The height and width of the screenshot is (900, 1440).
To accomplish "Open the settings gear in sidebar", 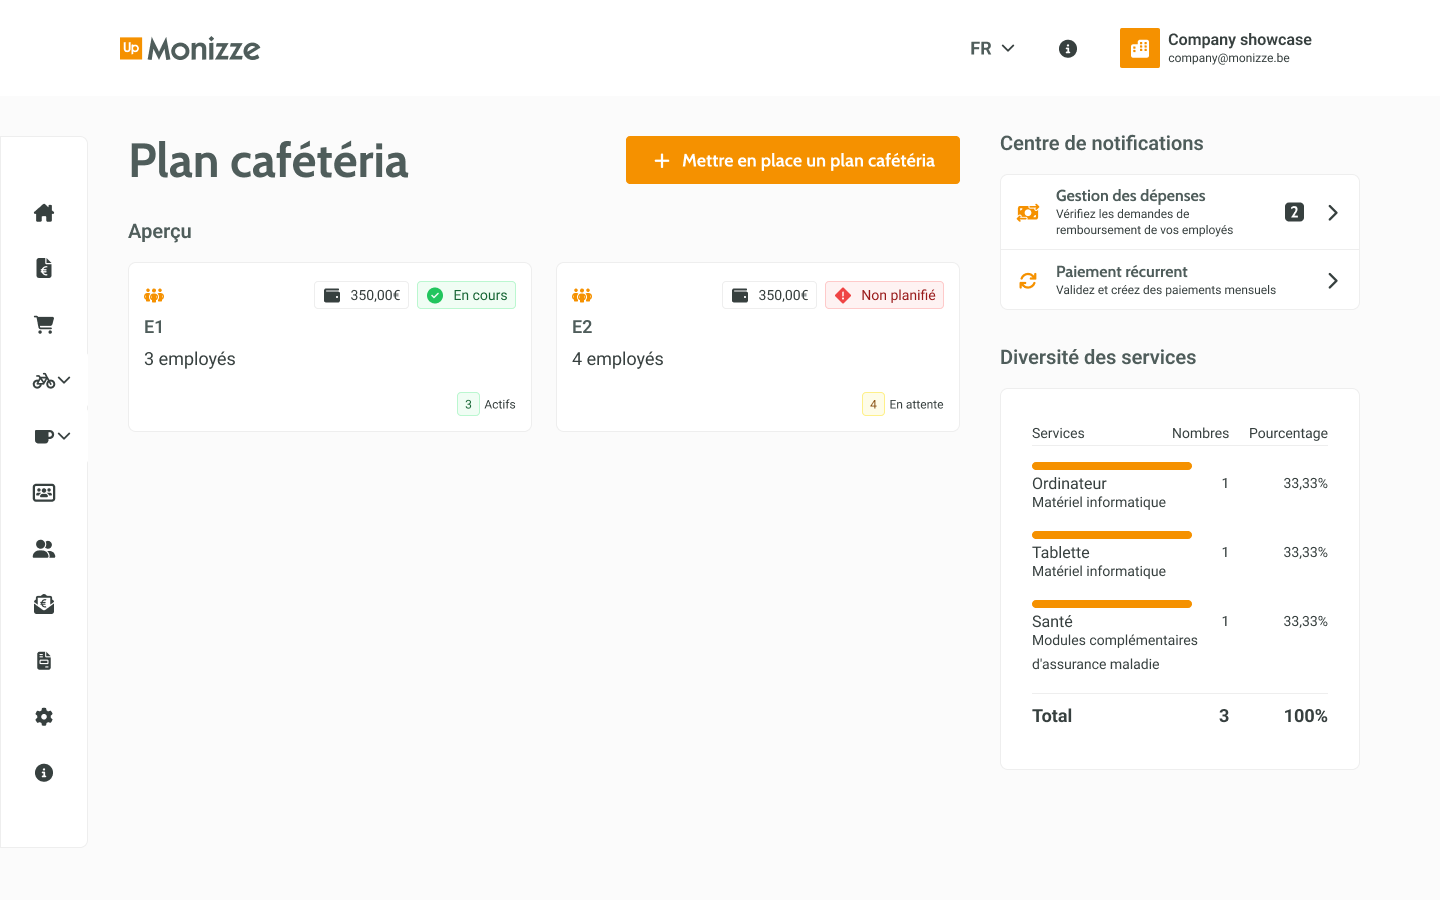I will 43,716.
